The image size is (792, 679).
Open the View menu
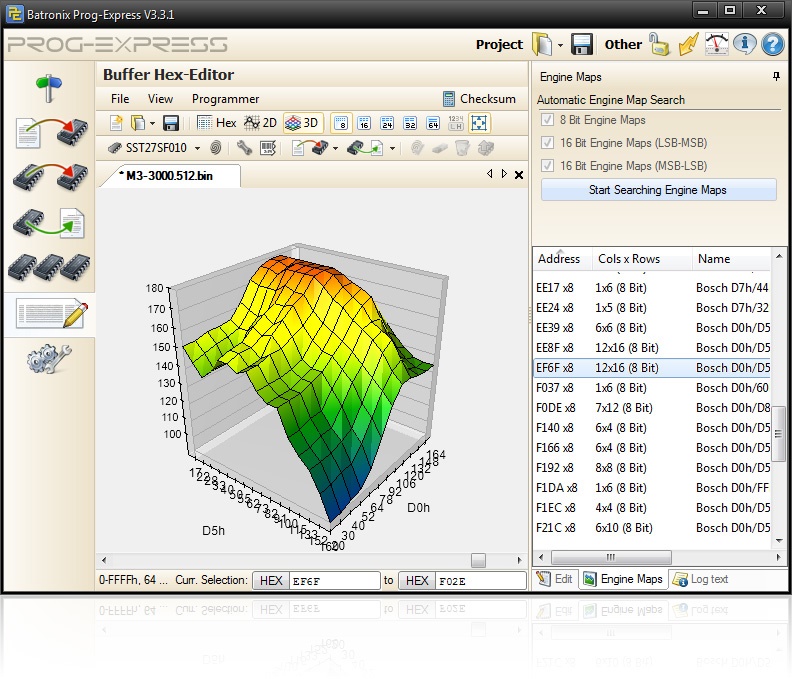pyautogui.click(x=160, y=99)
